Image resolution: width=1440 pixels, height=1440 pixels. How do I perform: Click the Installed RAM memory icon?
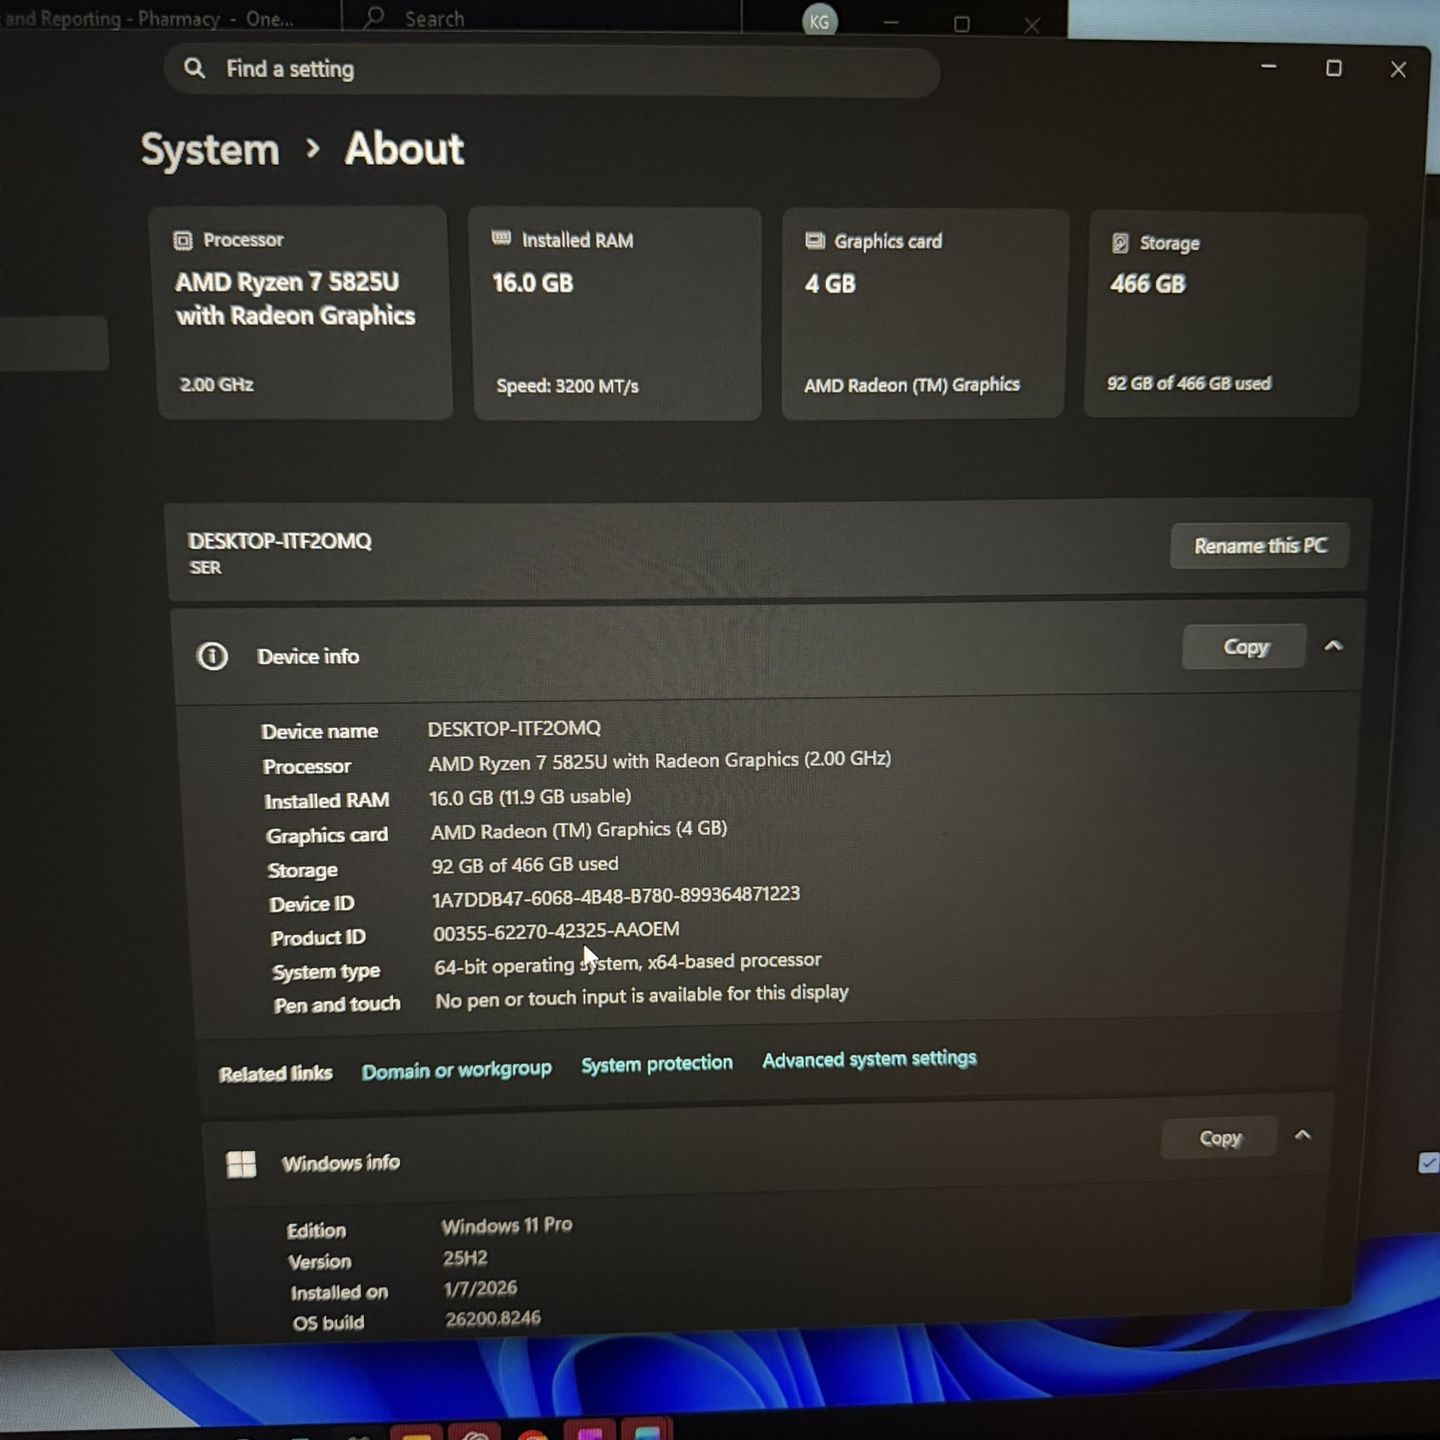pos(501,238)
